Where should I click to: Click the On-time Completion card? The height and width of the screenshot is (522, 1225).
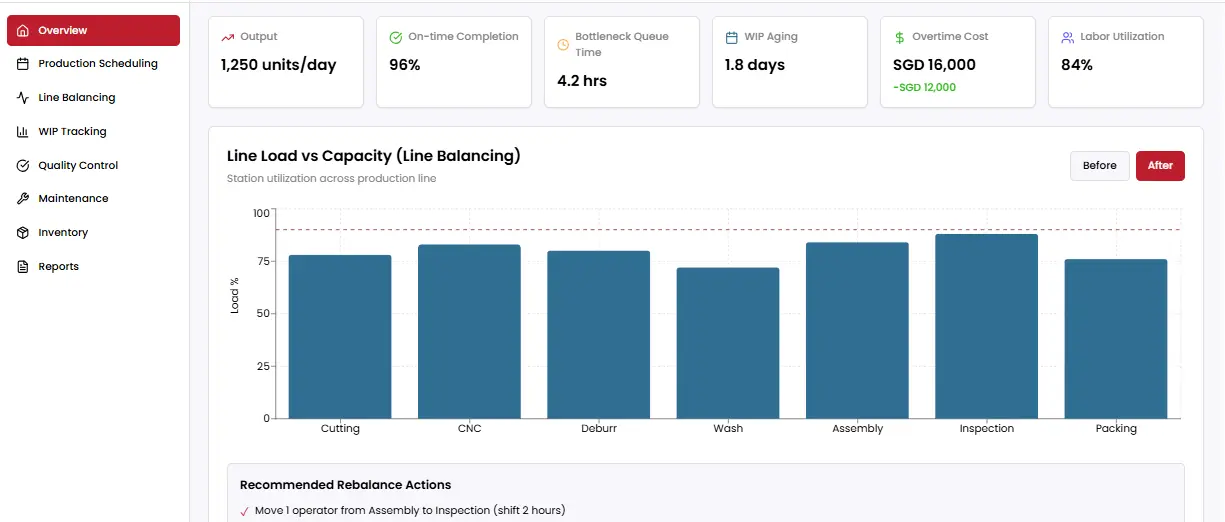click(x=453, y=60)
